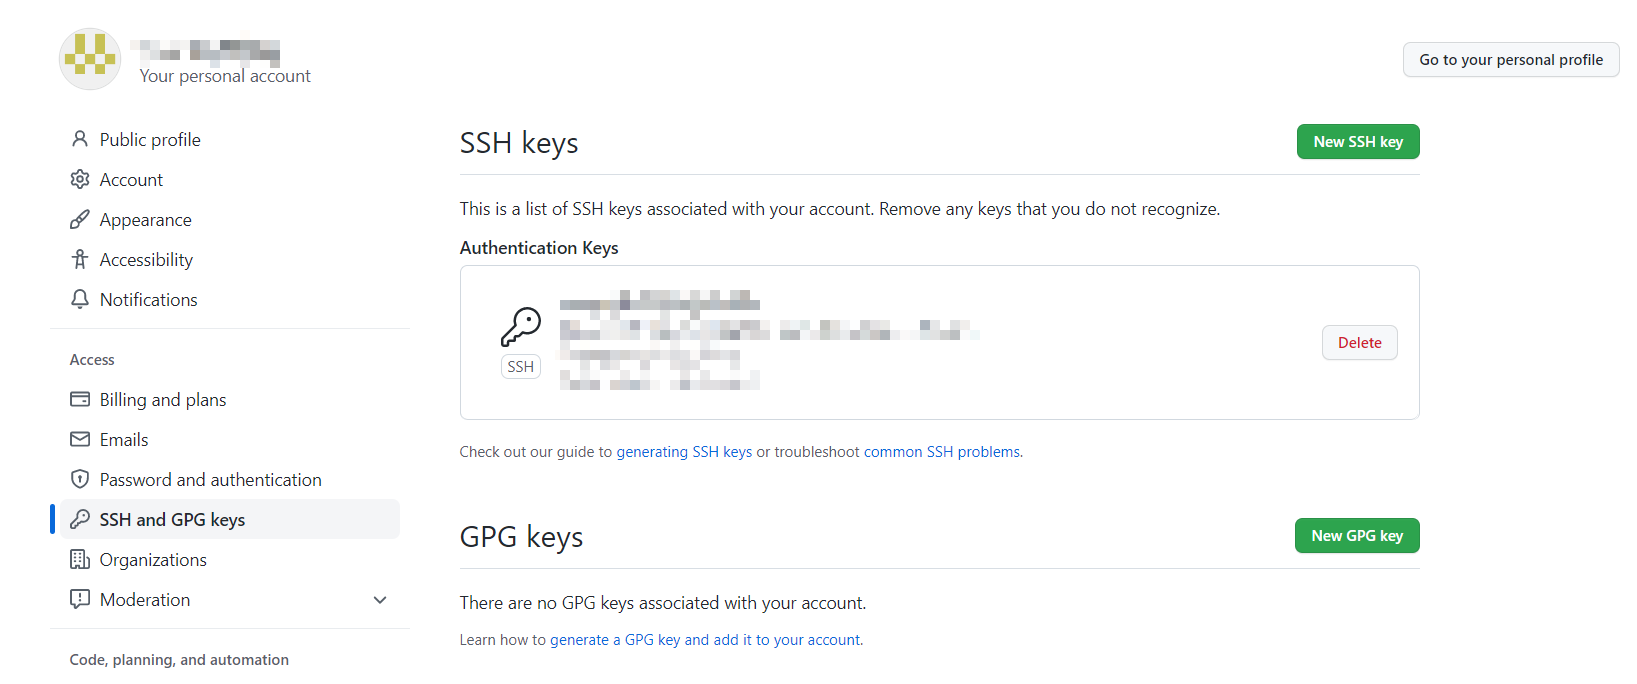Viewport: 1637px width, 684px height.
Task: Expand the Moderation menu chevron
Action: pos(380,600)
